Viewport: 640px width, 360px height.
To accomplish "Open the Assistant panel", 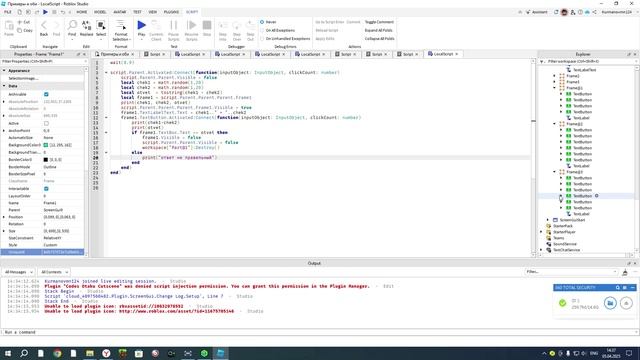I will pos(537,12).
